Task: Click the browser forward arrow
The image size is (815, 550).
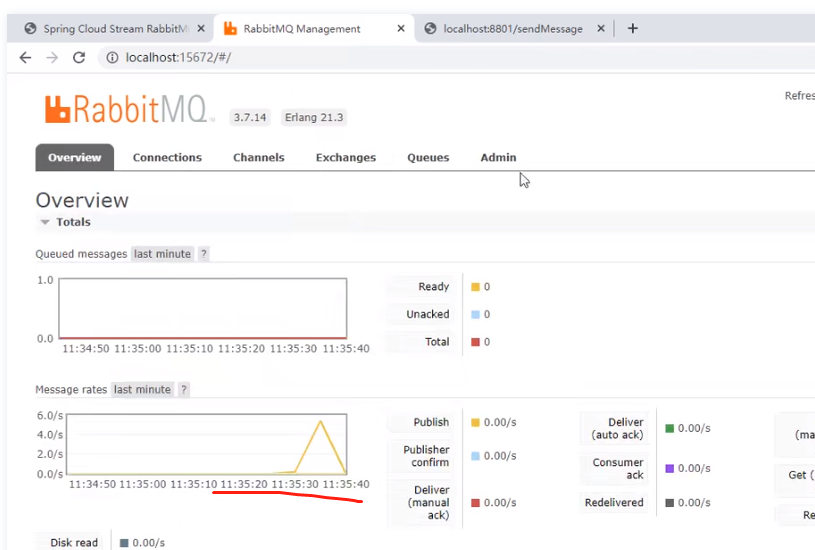Action: [x=52, y=57]
